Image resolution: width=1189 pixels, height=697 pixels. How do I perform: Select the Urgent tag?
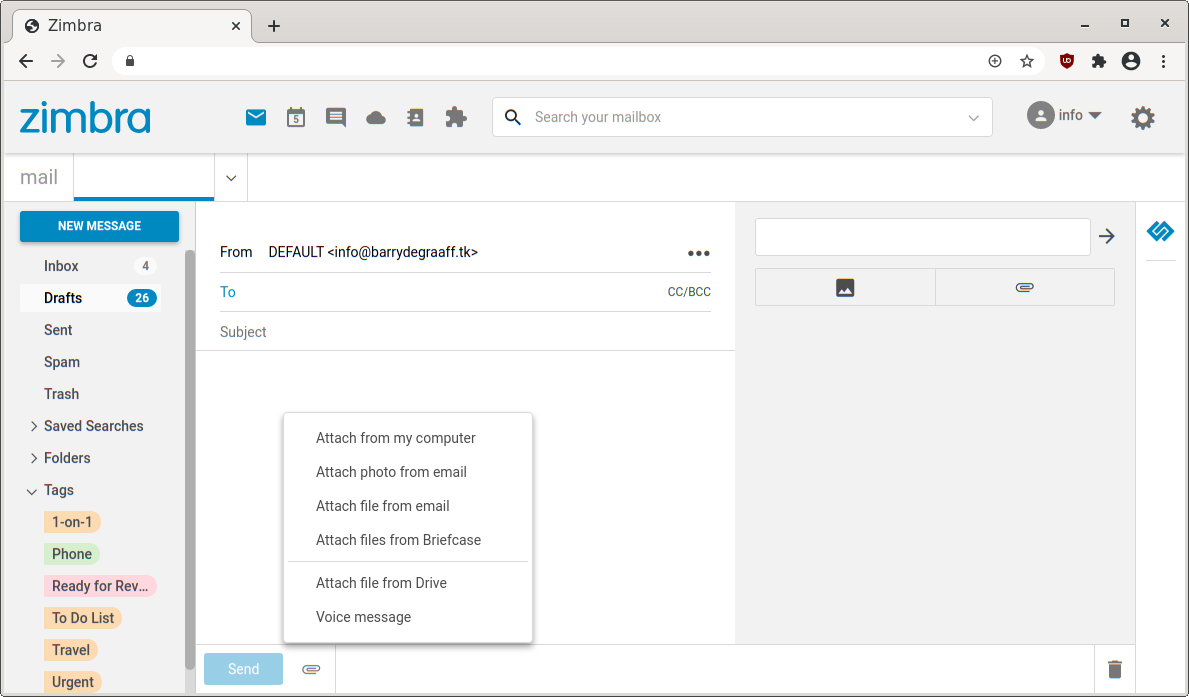(x=73, y=682)
